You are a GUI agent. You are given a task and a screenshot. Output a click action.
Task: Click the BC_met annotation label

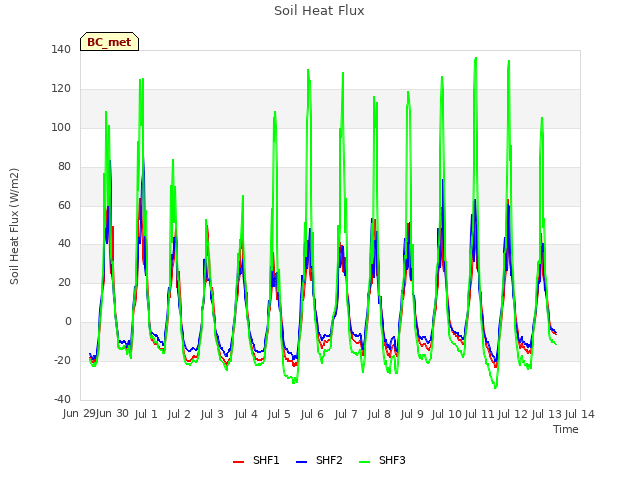109,42
